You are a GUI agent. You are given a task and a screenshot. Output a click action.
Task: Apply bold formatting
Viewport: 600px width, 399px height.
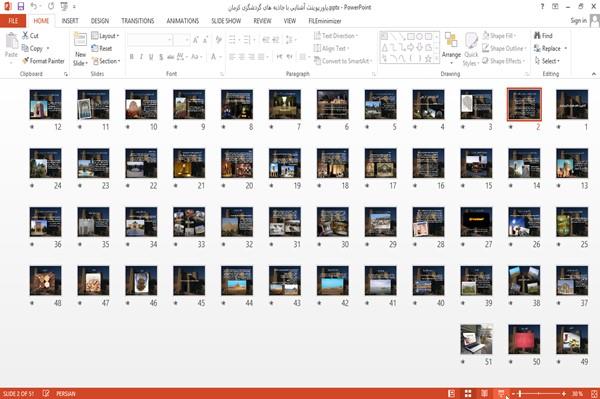click(x=131, y=57)
